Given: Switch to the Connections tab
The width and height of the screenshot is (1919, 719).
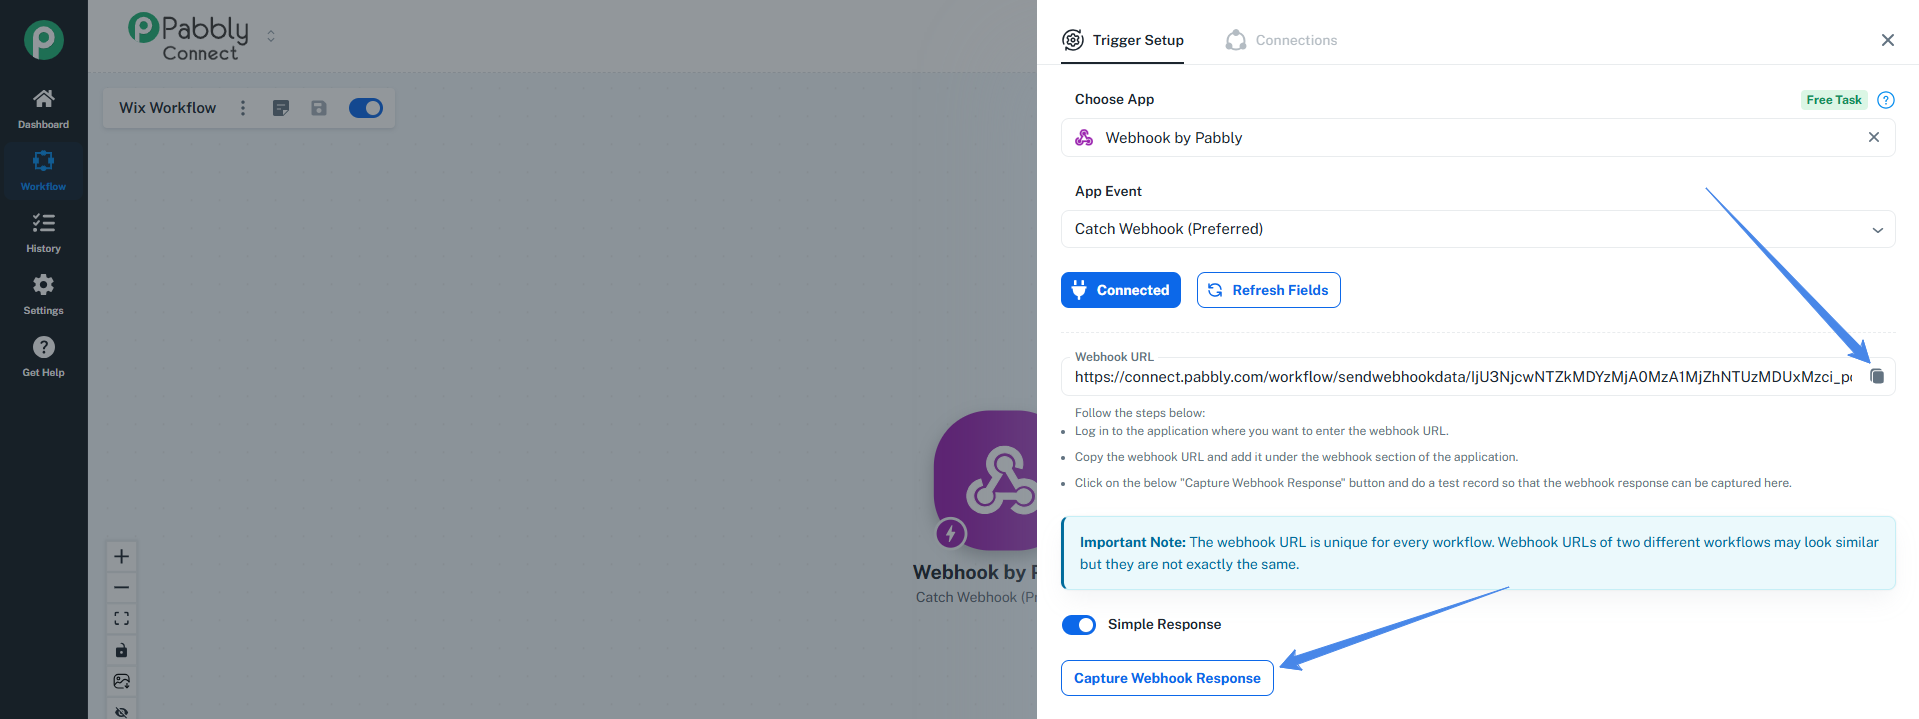Looking at the screenshot, I should pyautogui.click(x=1282, y=40).
